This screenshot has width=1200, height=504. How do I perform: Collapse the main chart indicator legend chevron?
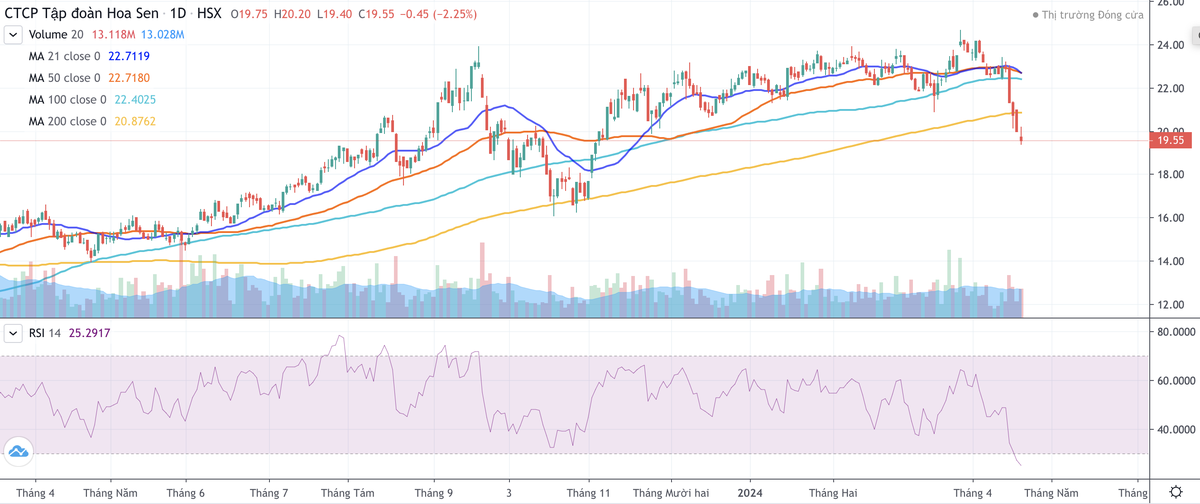[13, 35]
